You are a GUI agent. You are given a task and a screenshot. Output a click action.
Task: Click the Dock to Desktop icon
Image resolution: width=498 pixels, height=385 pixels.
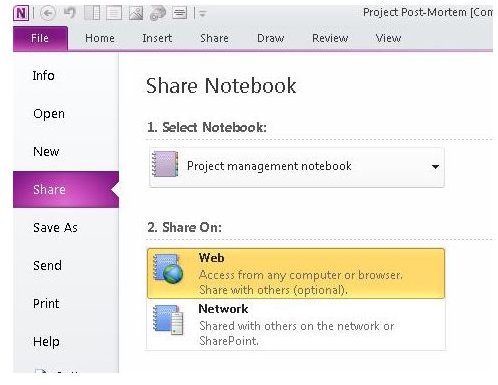[92, 13]
